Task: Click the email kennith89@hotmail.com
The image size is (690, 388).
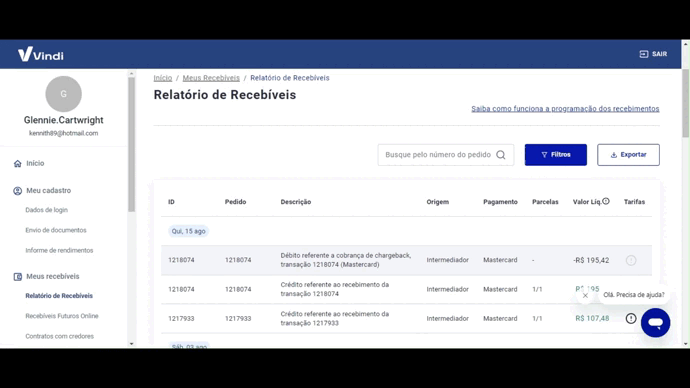Action: [x=63, y=133]
